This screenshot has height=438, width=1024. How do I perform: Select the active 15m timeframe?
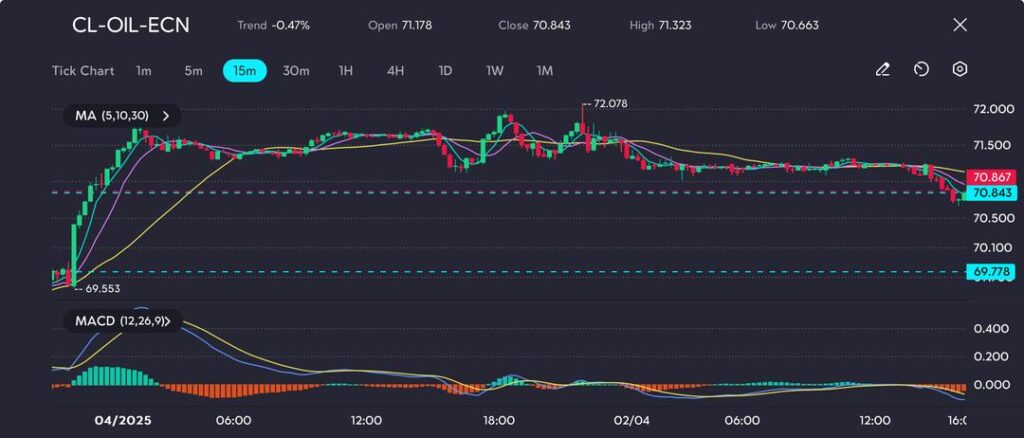point(244,71)
